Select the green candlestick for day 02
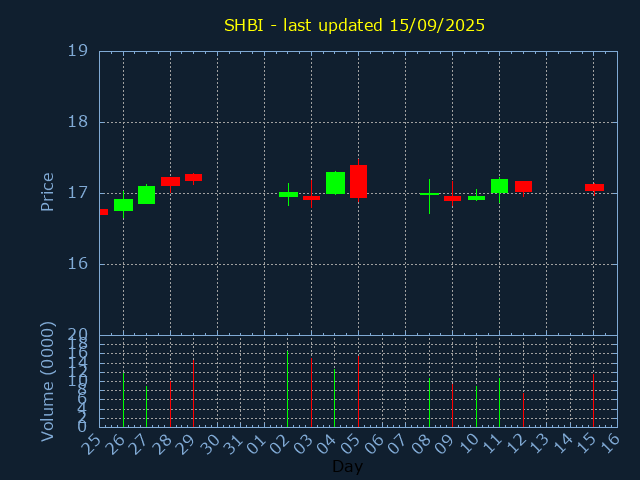Screen dimensions: 640x480 pyautogui.click(x=288, y=194)
